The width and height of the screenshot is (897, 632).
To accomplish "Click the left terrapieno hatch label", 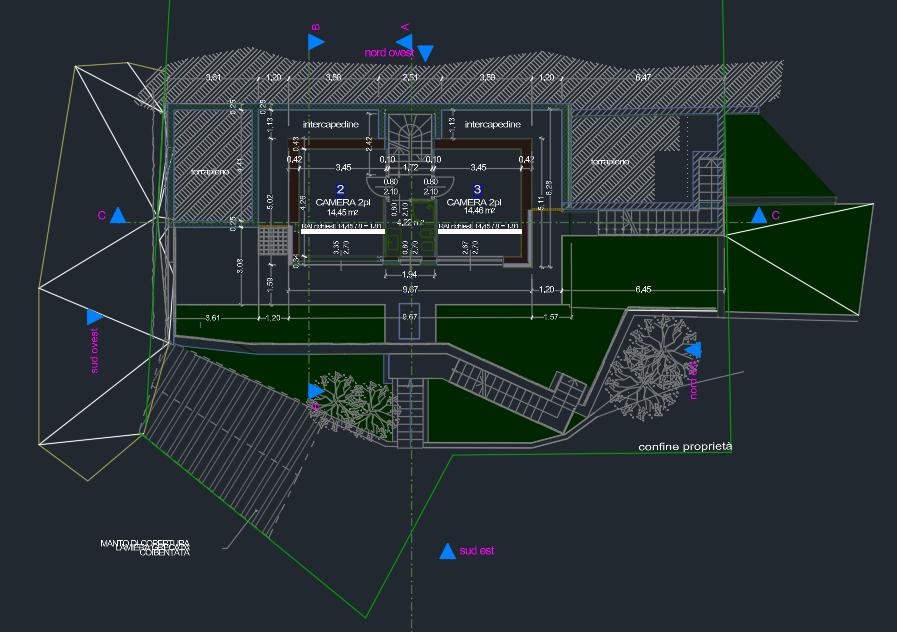I will 211,173.
